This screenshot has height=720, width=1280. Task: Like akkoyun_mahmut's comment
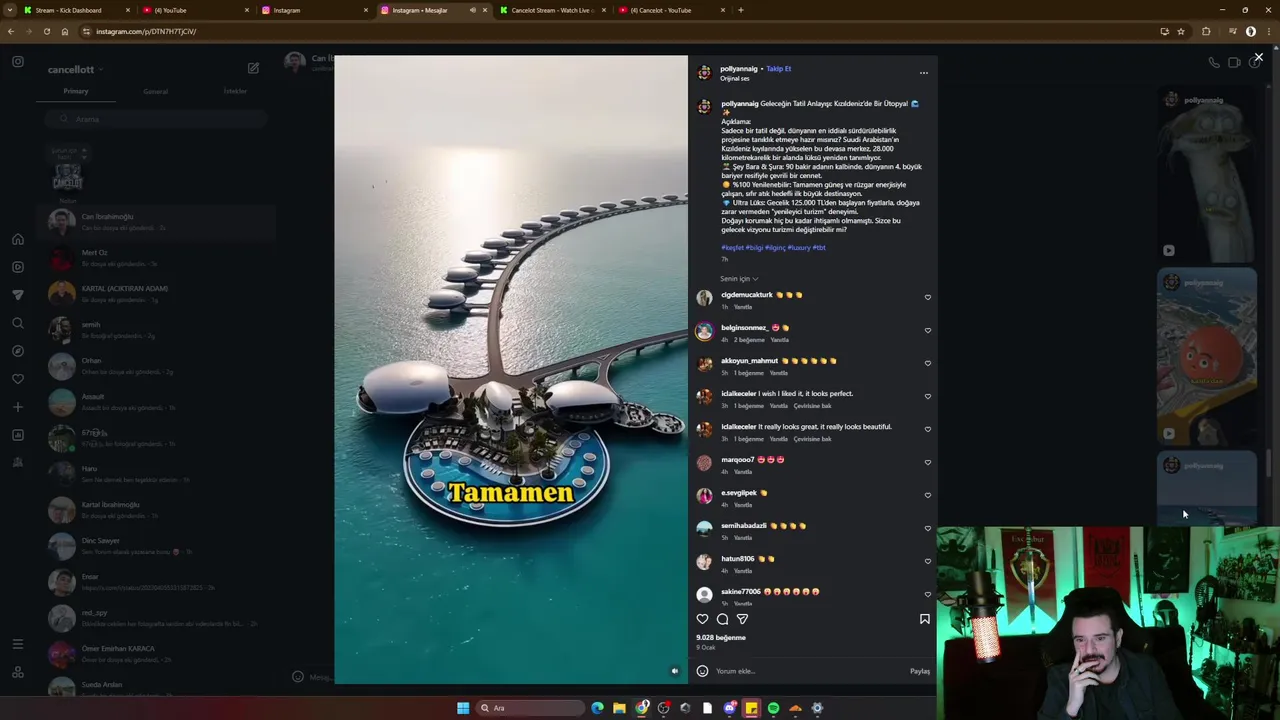tap(928, 363)
